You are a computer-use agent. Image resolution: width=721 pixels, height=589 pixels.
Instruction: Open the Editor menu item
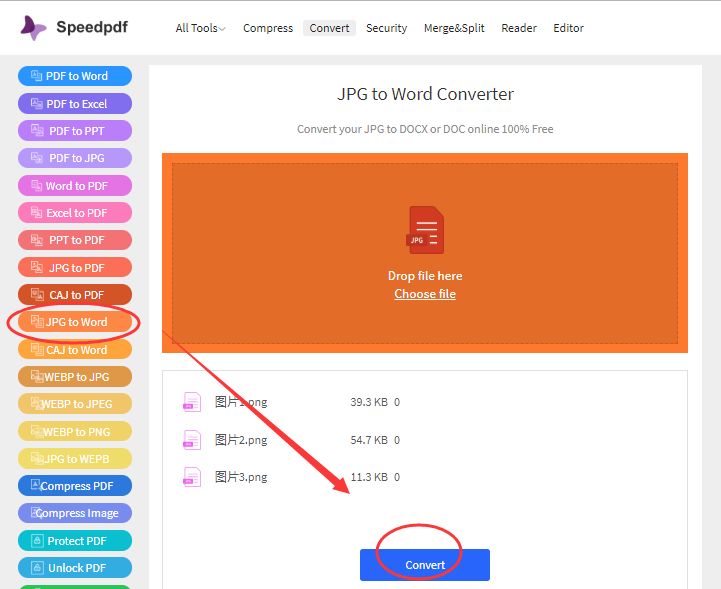click(x=568, y=28)
